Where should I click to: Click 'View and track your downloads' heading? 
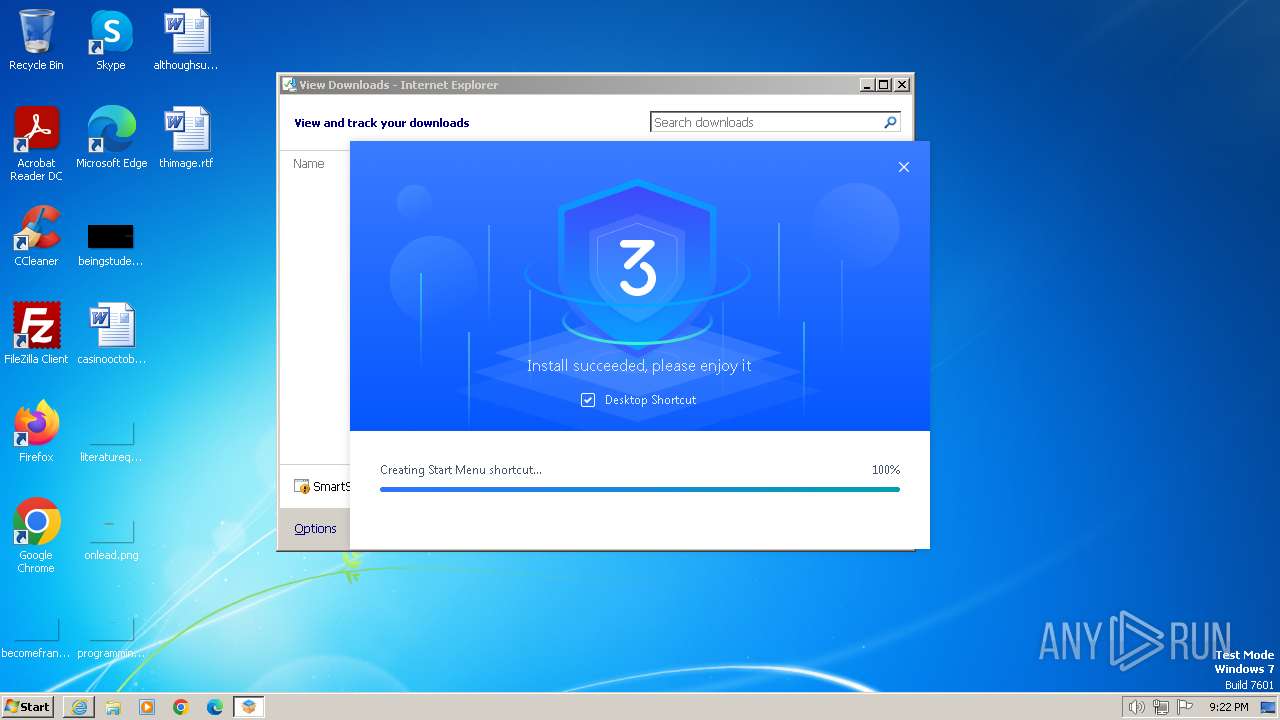(x=381, y=123)
